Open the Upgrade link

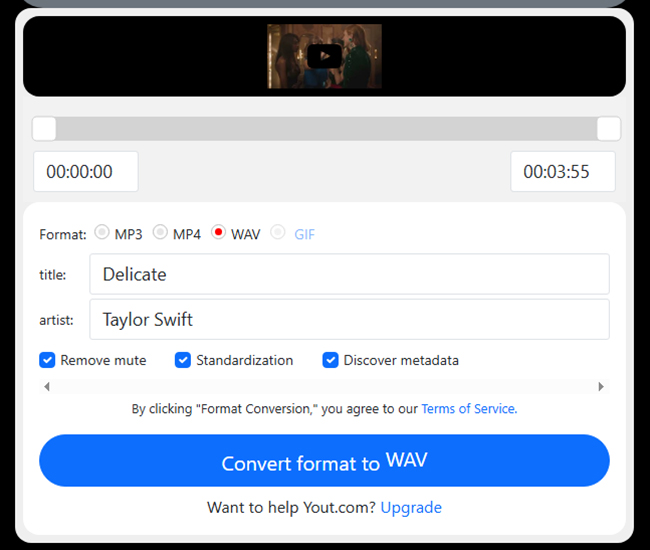[411, 508]
